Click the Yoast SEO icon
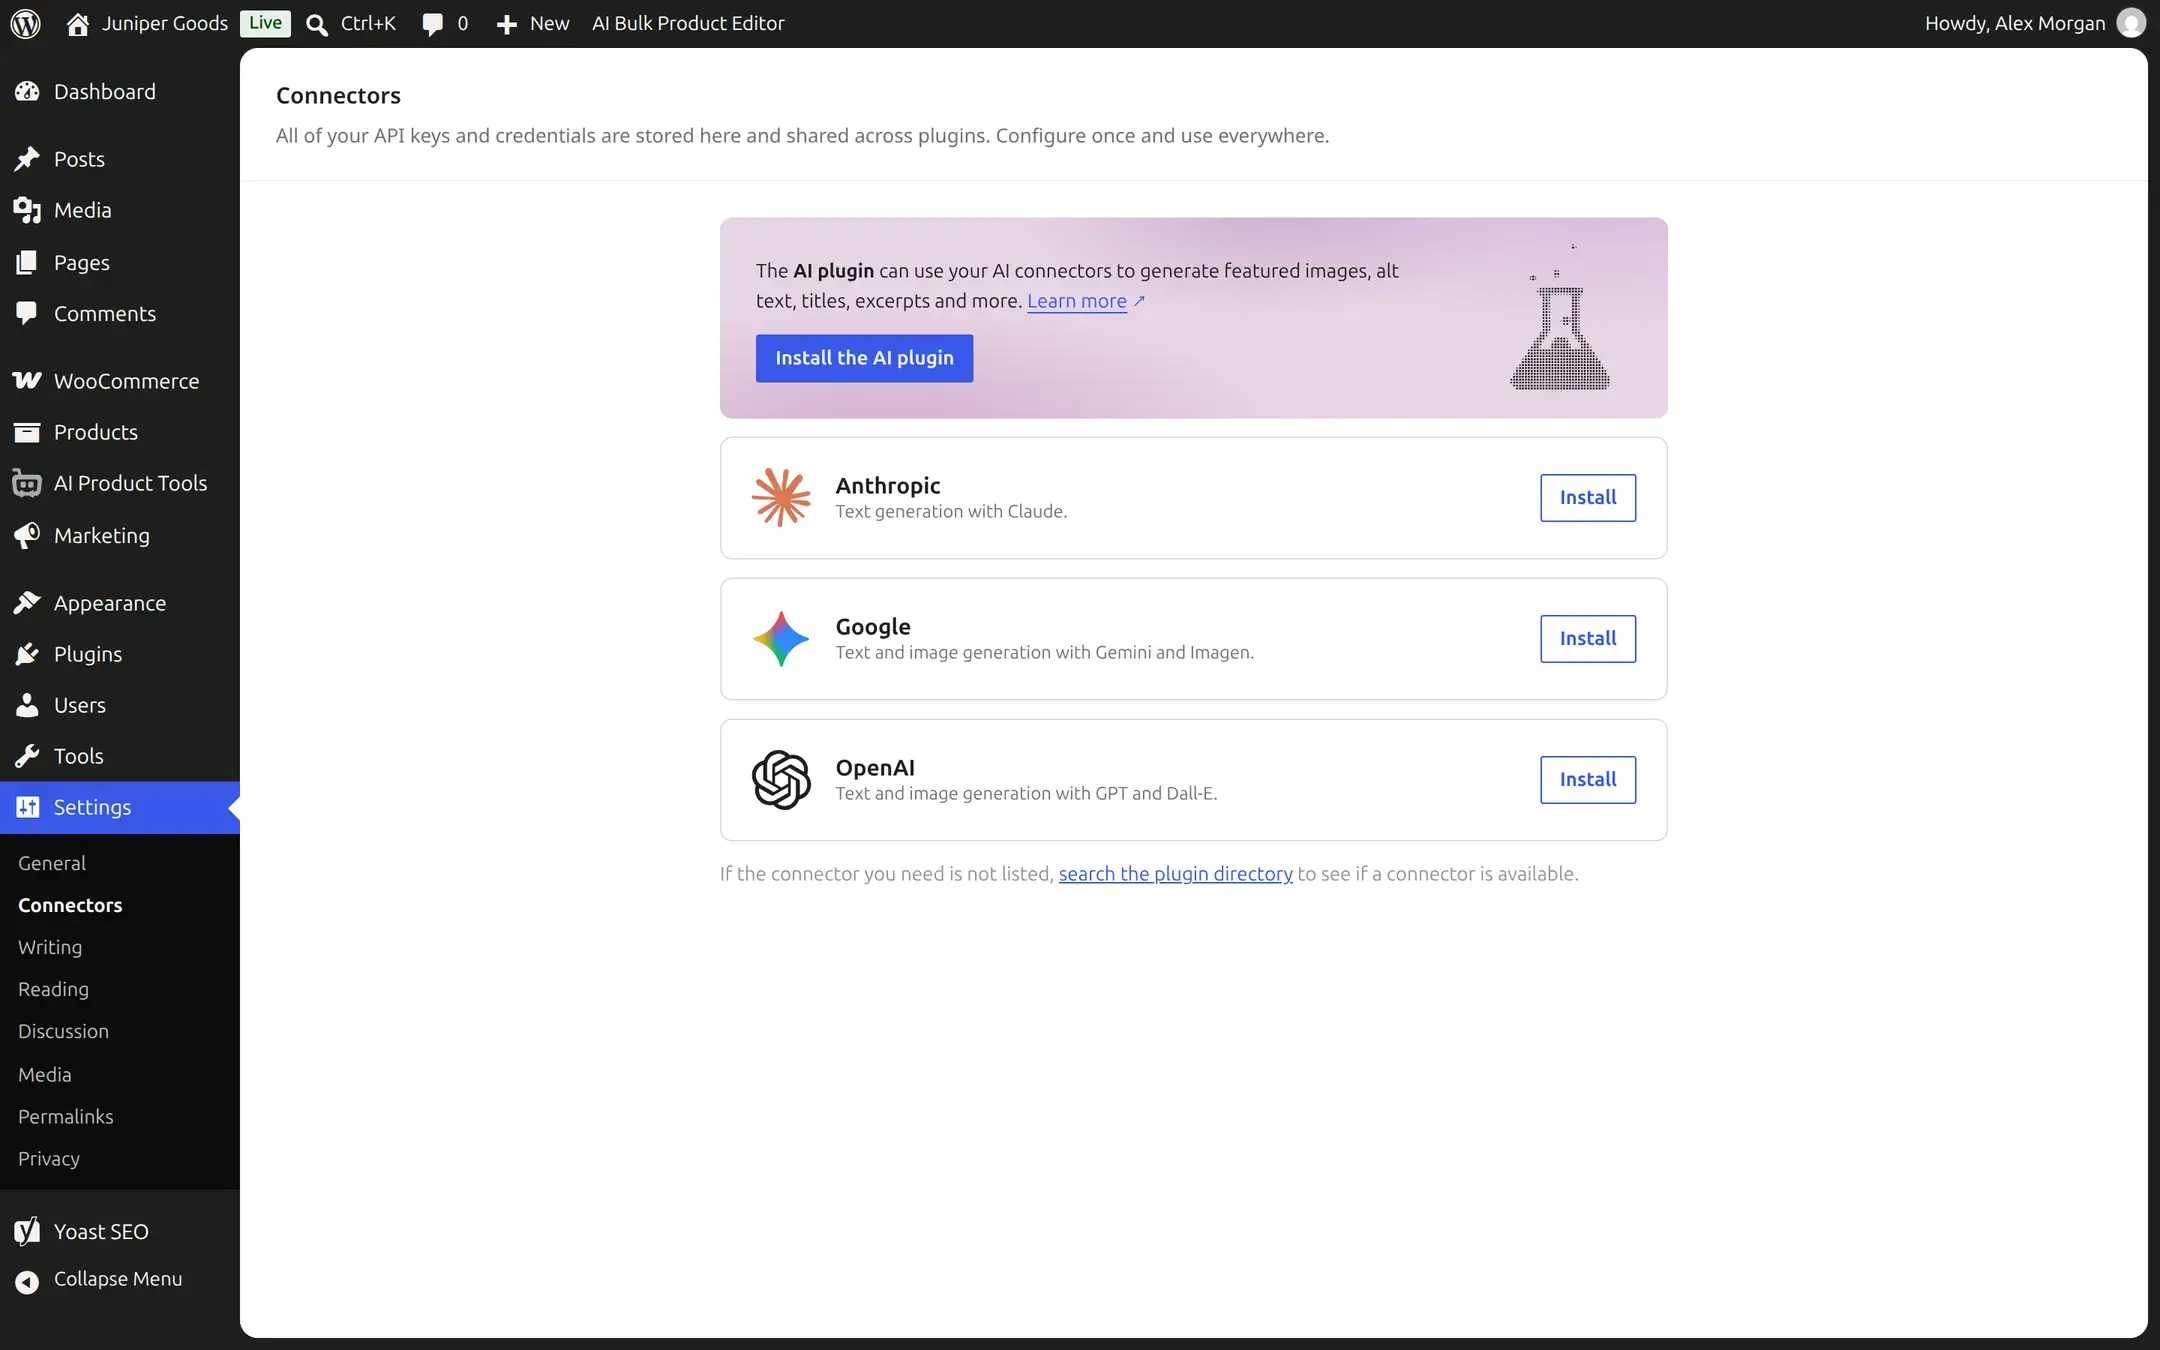The height and width of the screenshot is (1350, 2160). pyautogui.click(x=27, y=1231)
